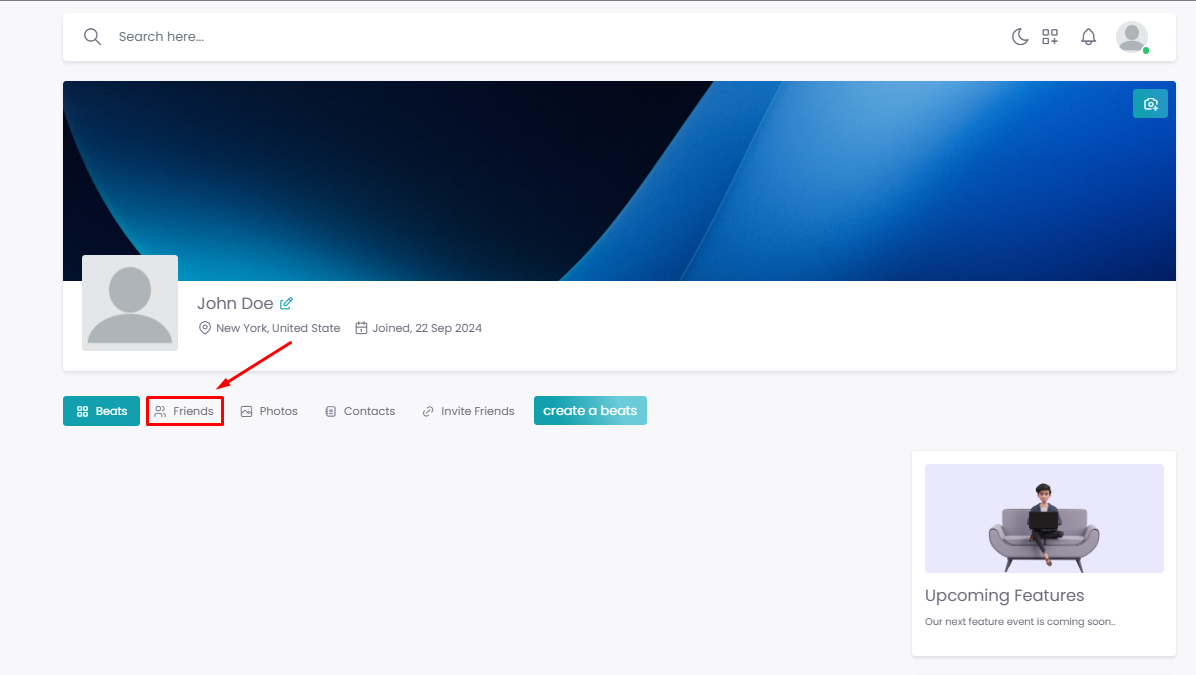Open the apps grid icon
This screenshot has width=1196, height=675.
coord(1050,37)
